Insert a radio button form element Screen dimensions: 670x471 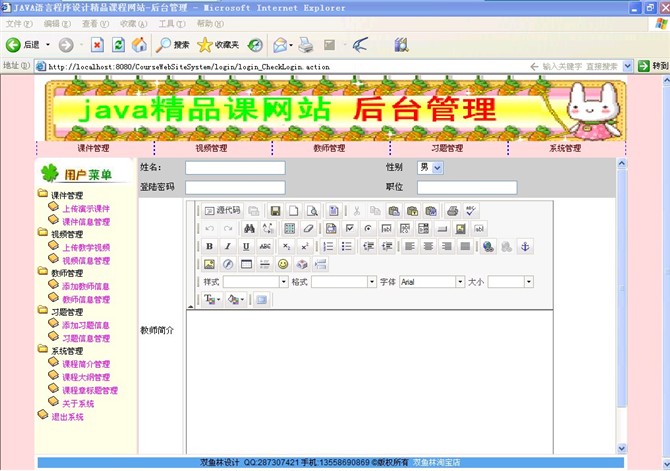click(x=368, y=229)
